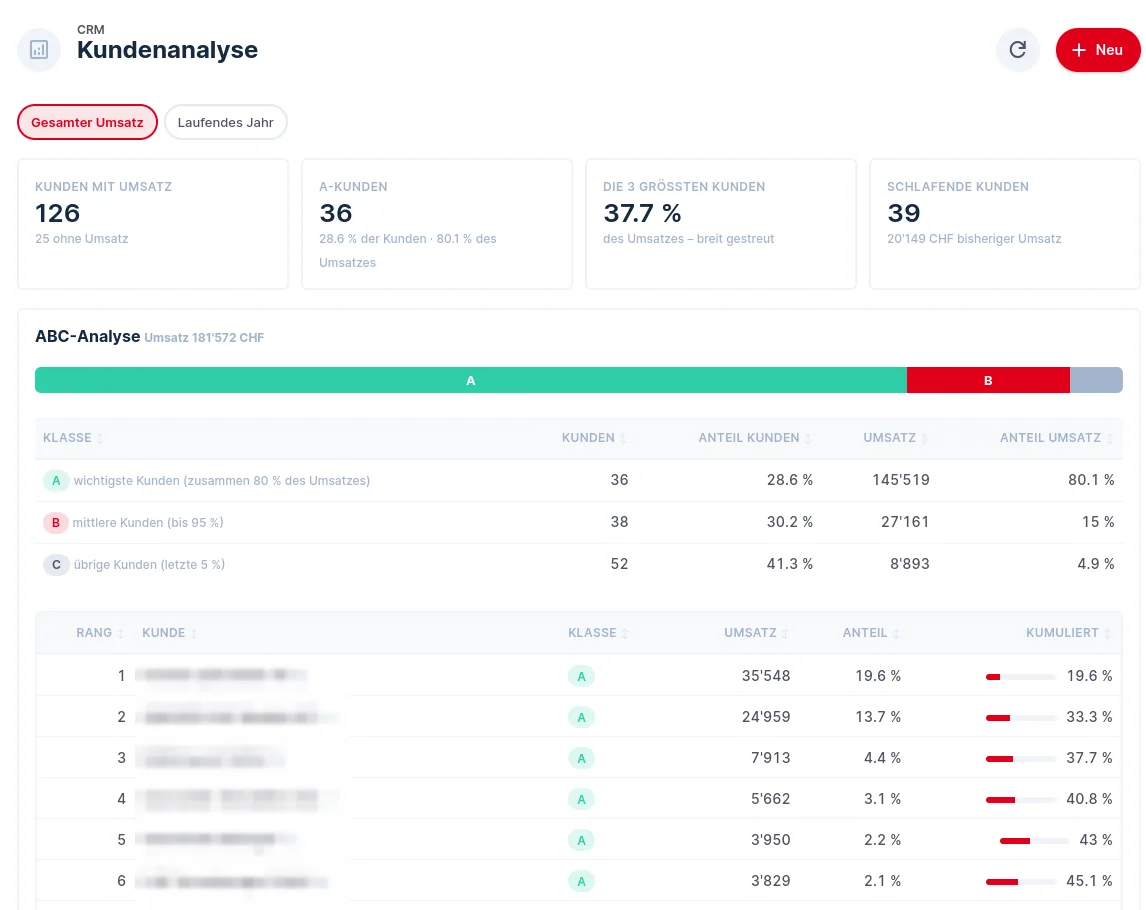Click Anteil value 13.7 %
This screenshot has height=910, width=1146.
click(878, 717)
